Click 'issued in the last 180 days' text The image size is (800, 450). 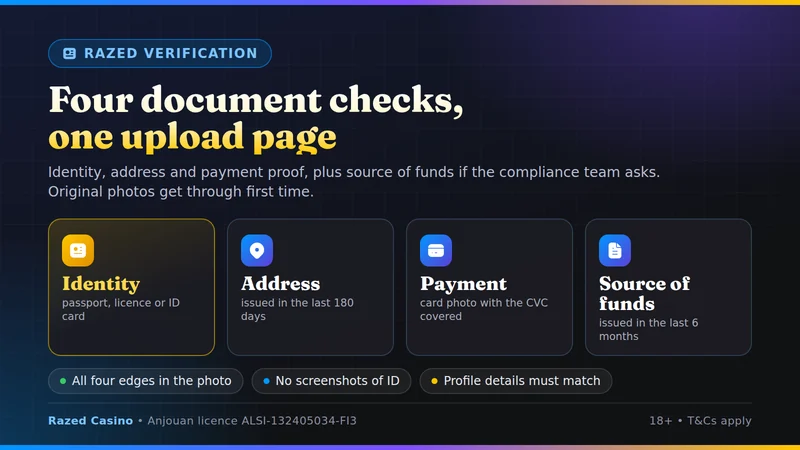coord(297,310)
